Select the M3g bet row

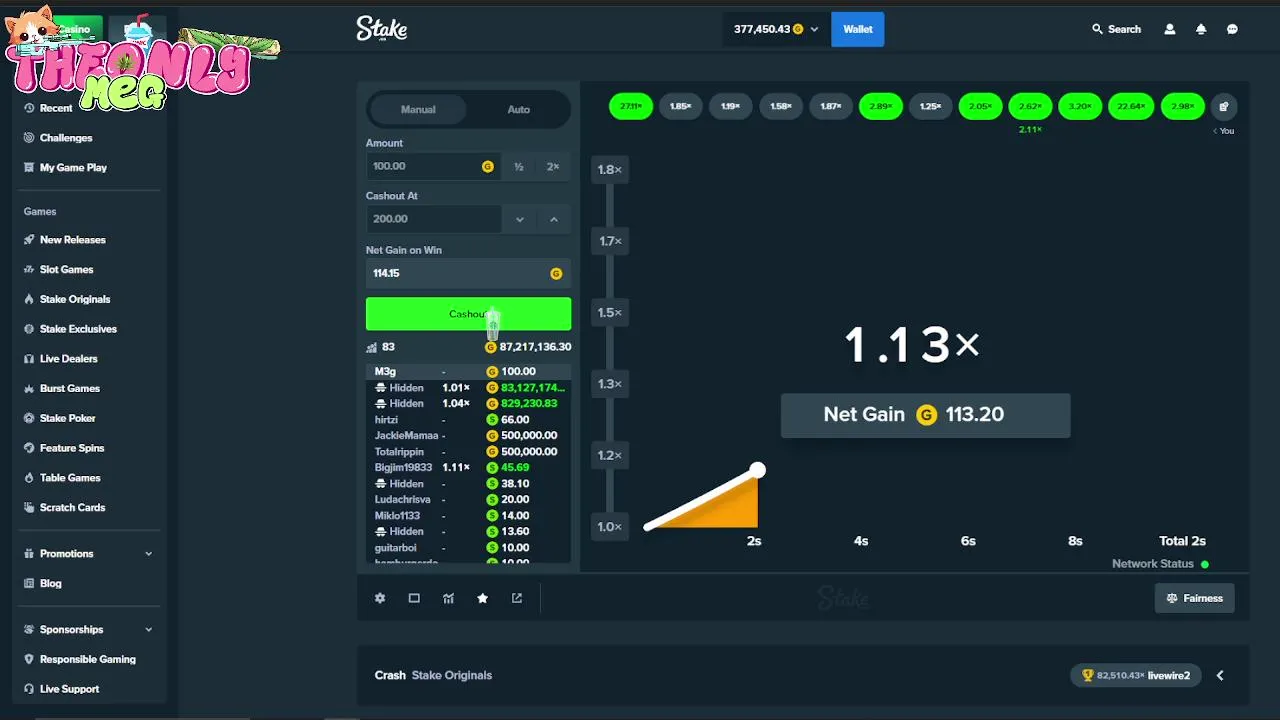(468, 372)
